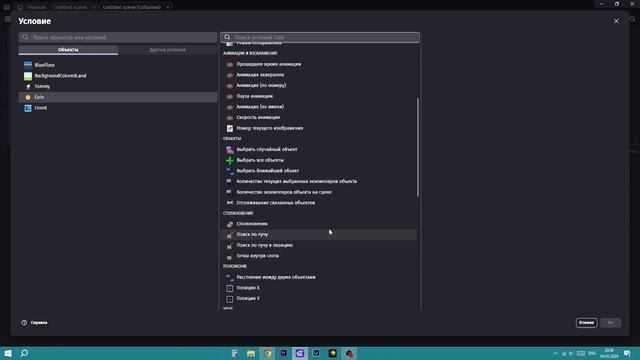640x360 pixels.
Task: Choose the text 'Столкновение' condition
Action: click(252, 224)
